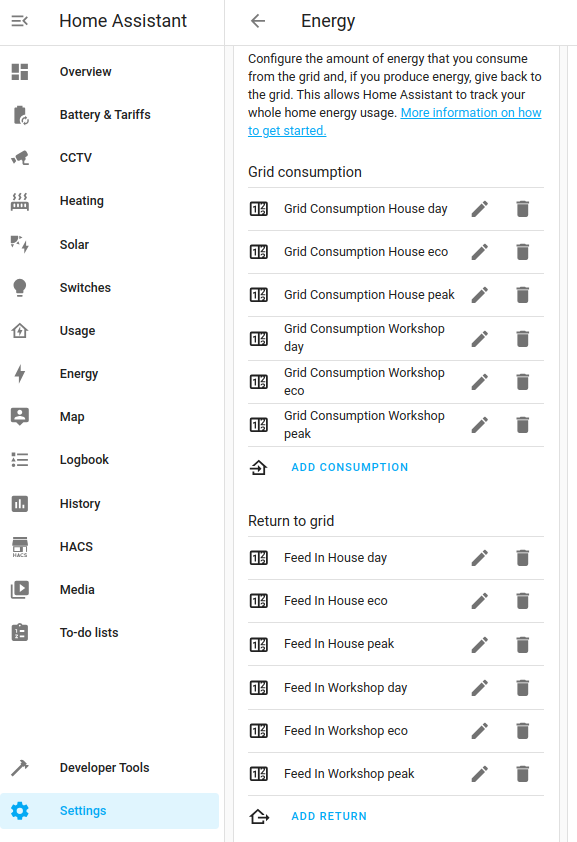Edit Grid Consumption Workshop peak entry
The image size is (577, 842).
(x=480, y=425)
